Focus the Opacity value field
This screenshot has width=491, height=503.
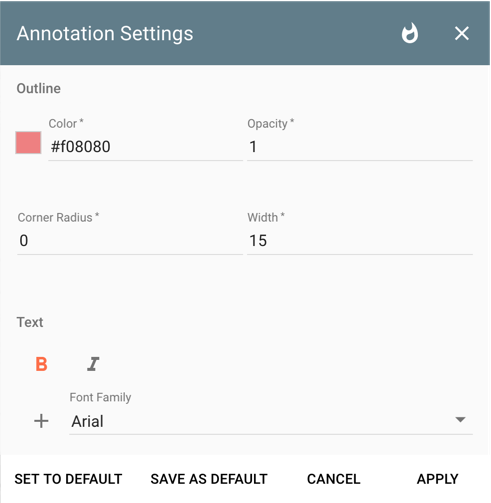(360, 147)
